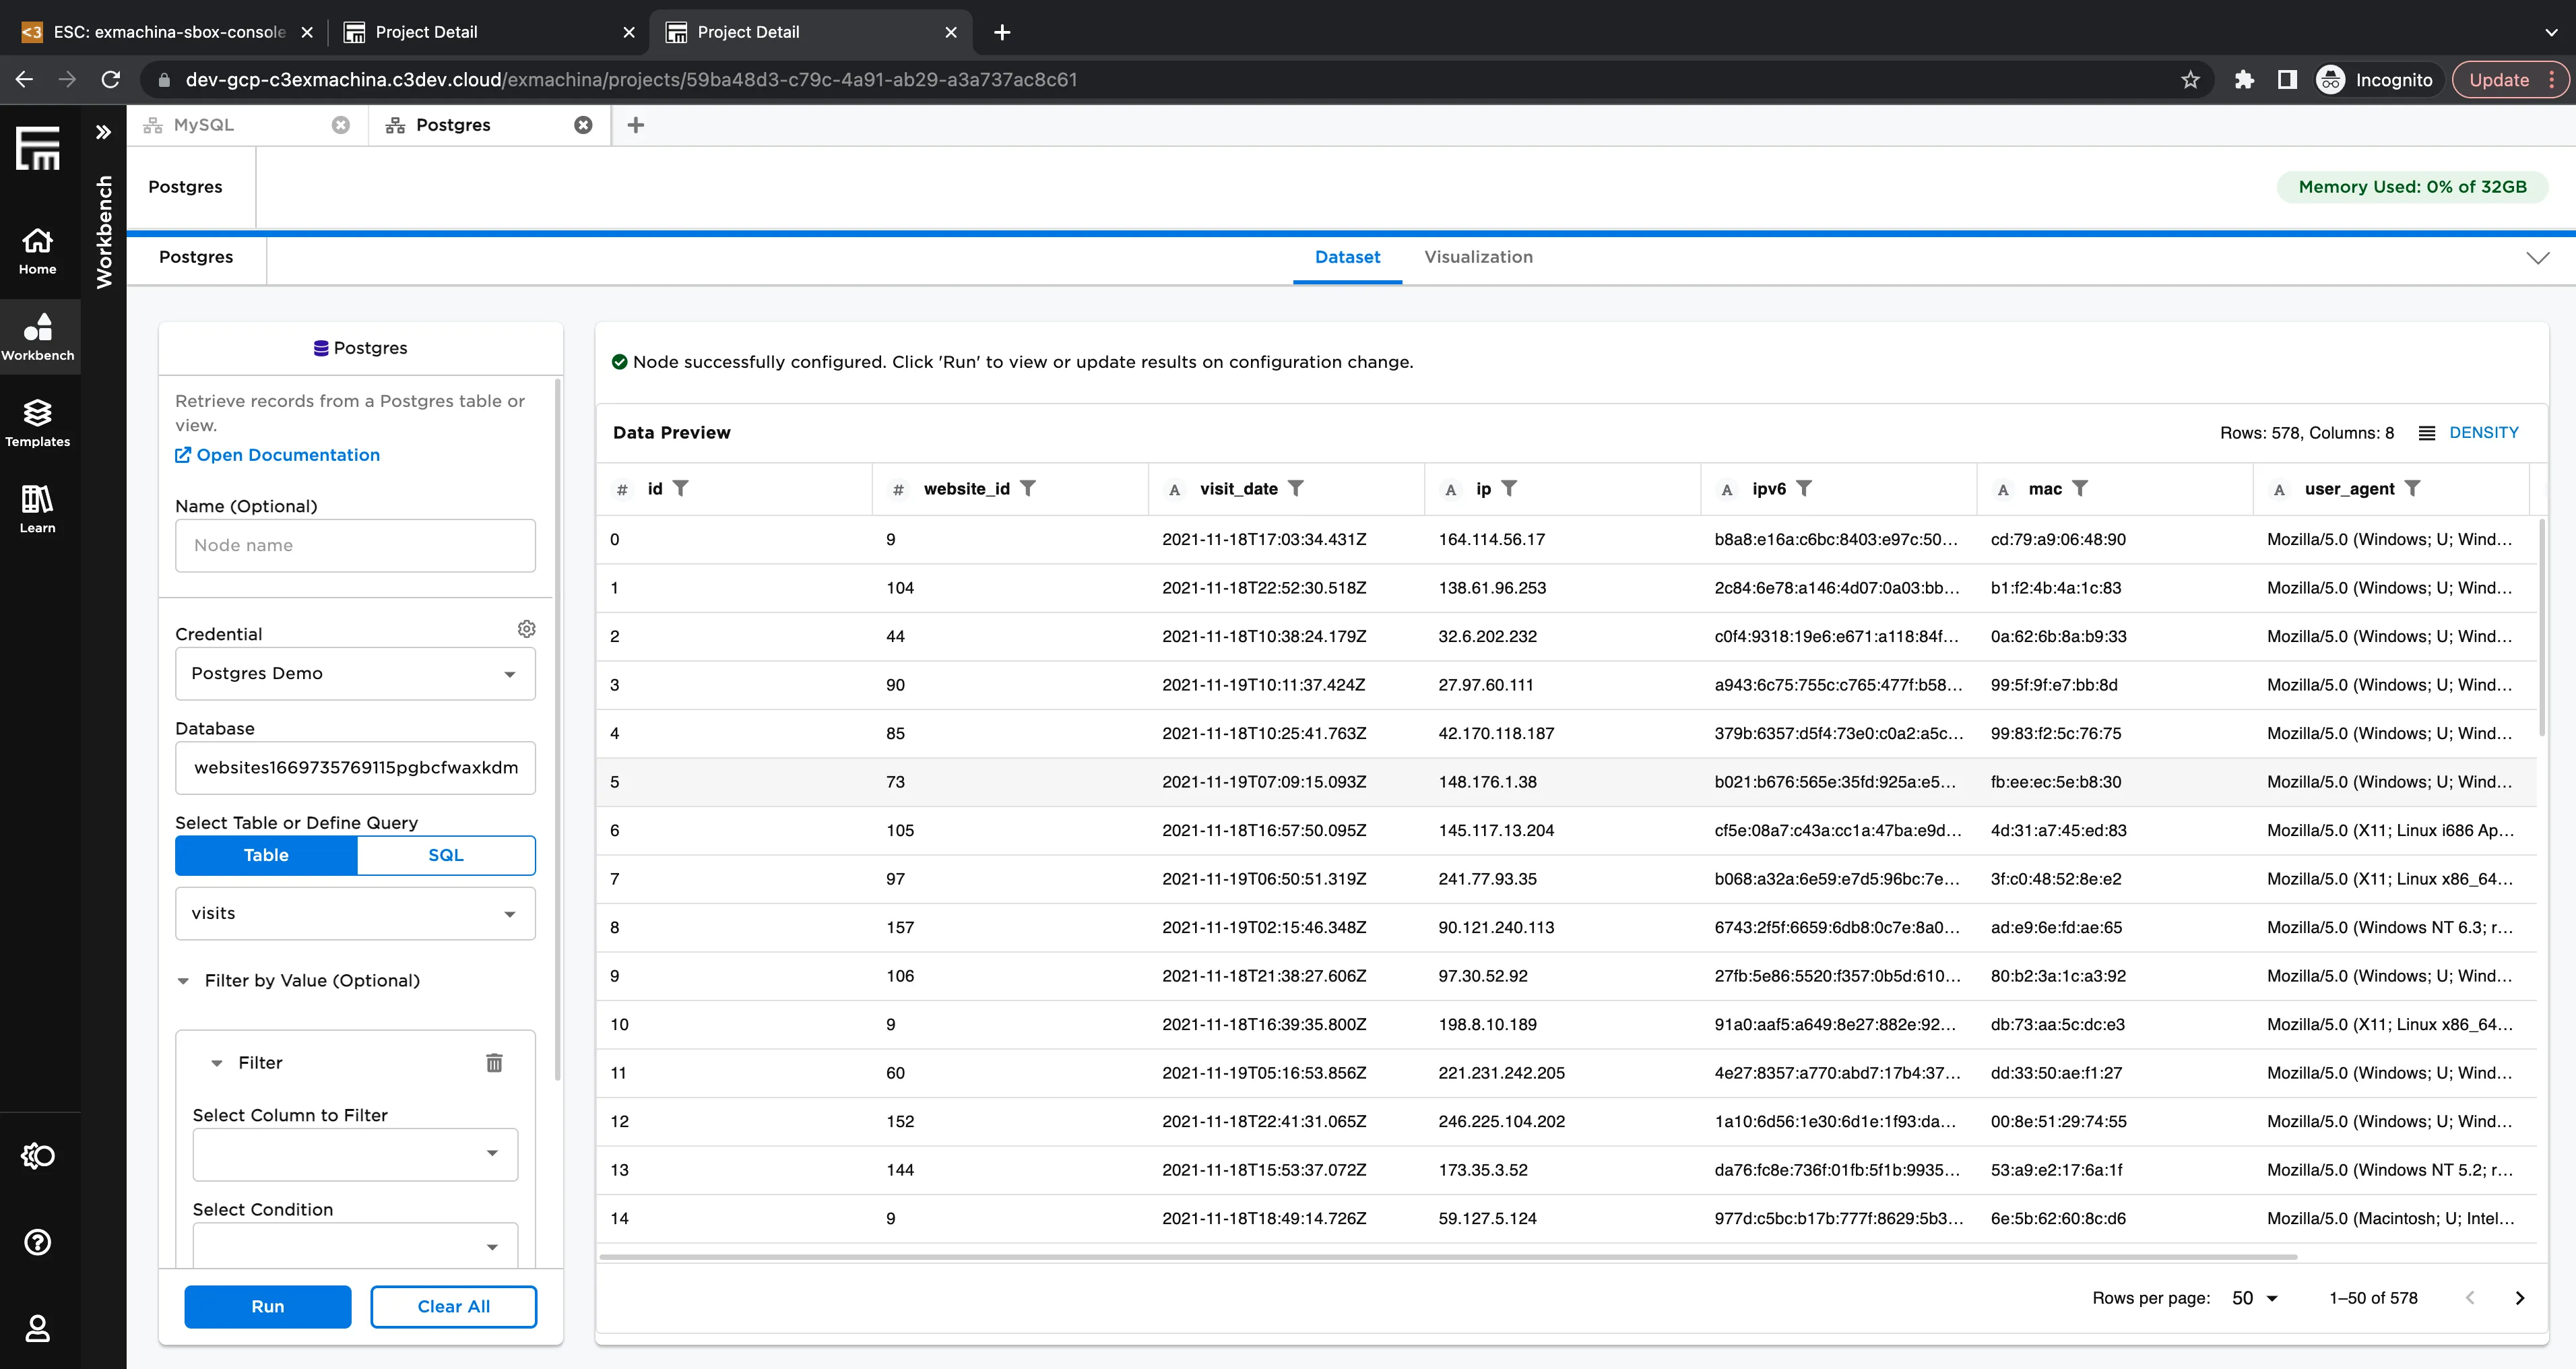Open Documentation for the Postgres node
The image size is (2576, 1369).
click(x=288, y=455)
